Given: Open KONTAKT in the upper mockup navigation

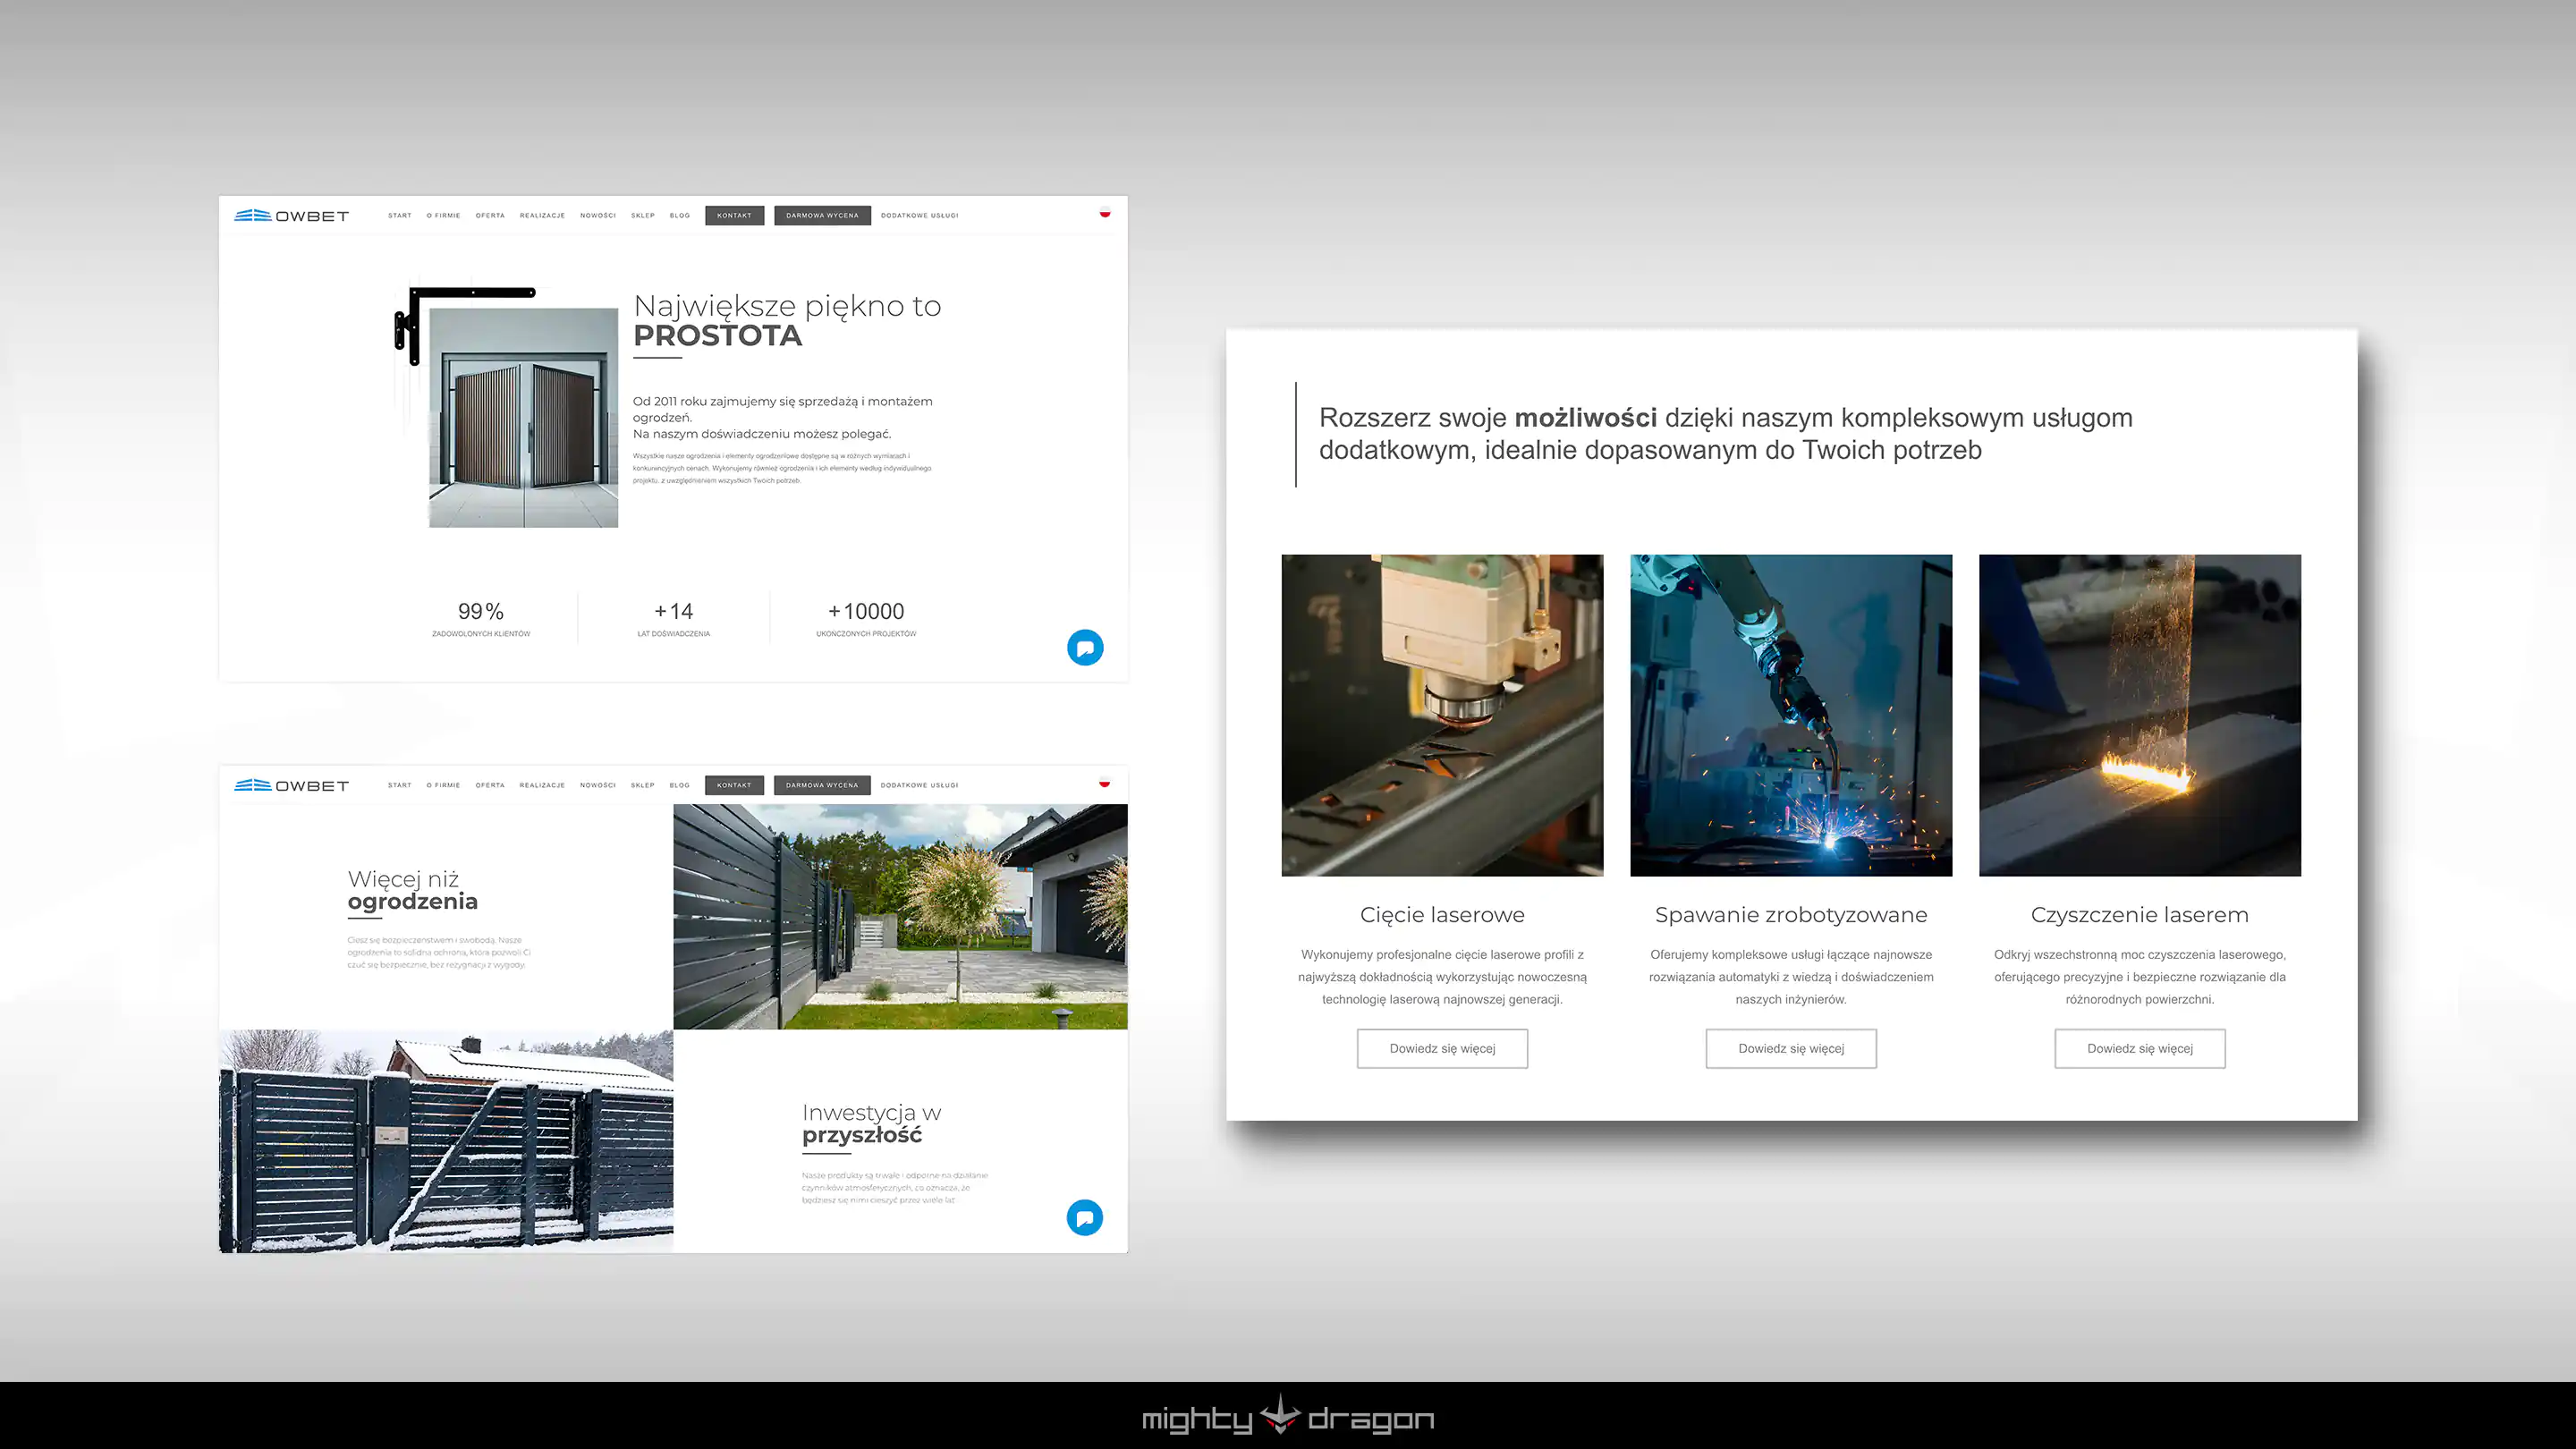Looking at the screenshot, I should click(x=734, y=215).
